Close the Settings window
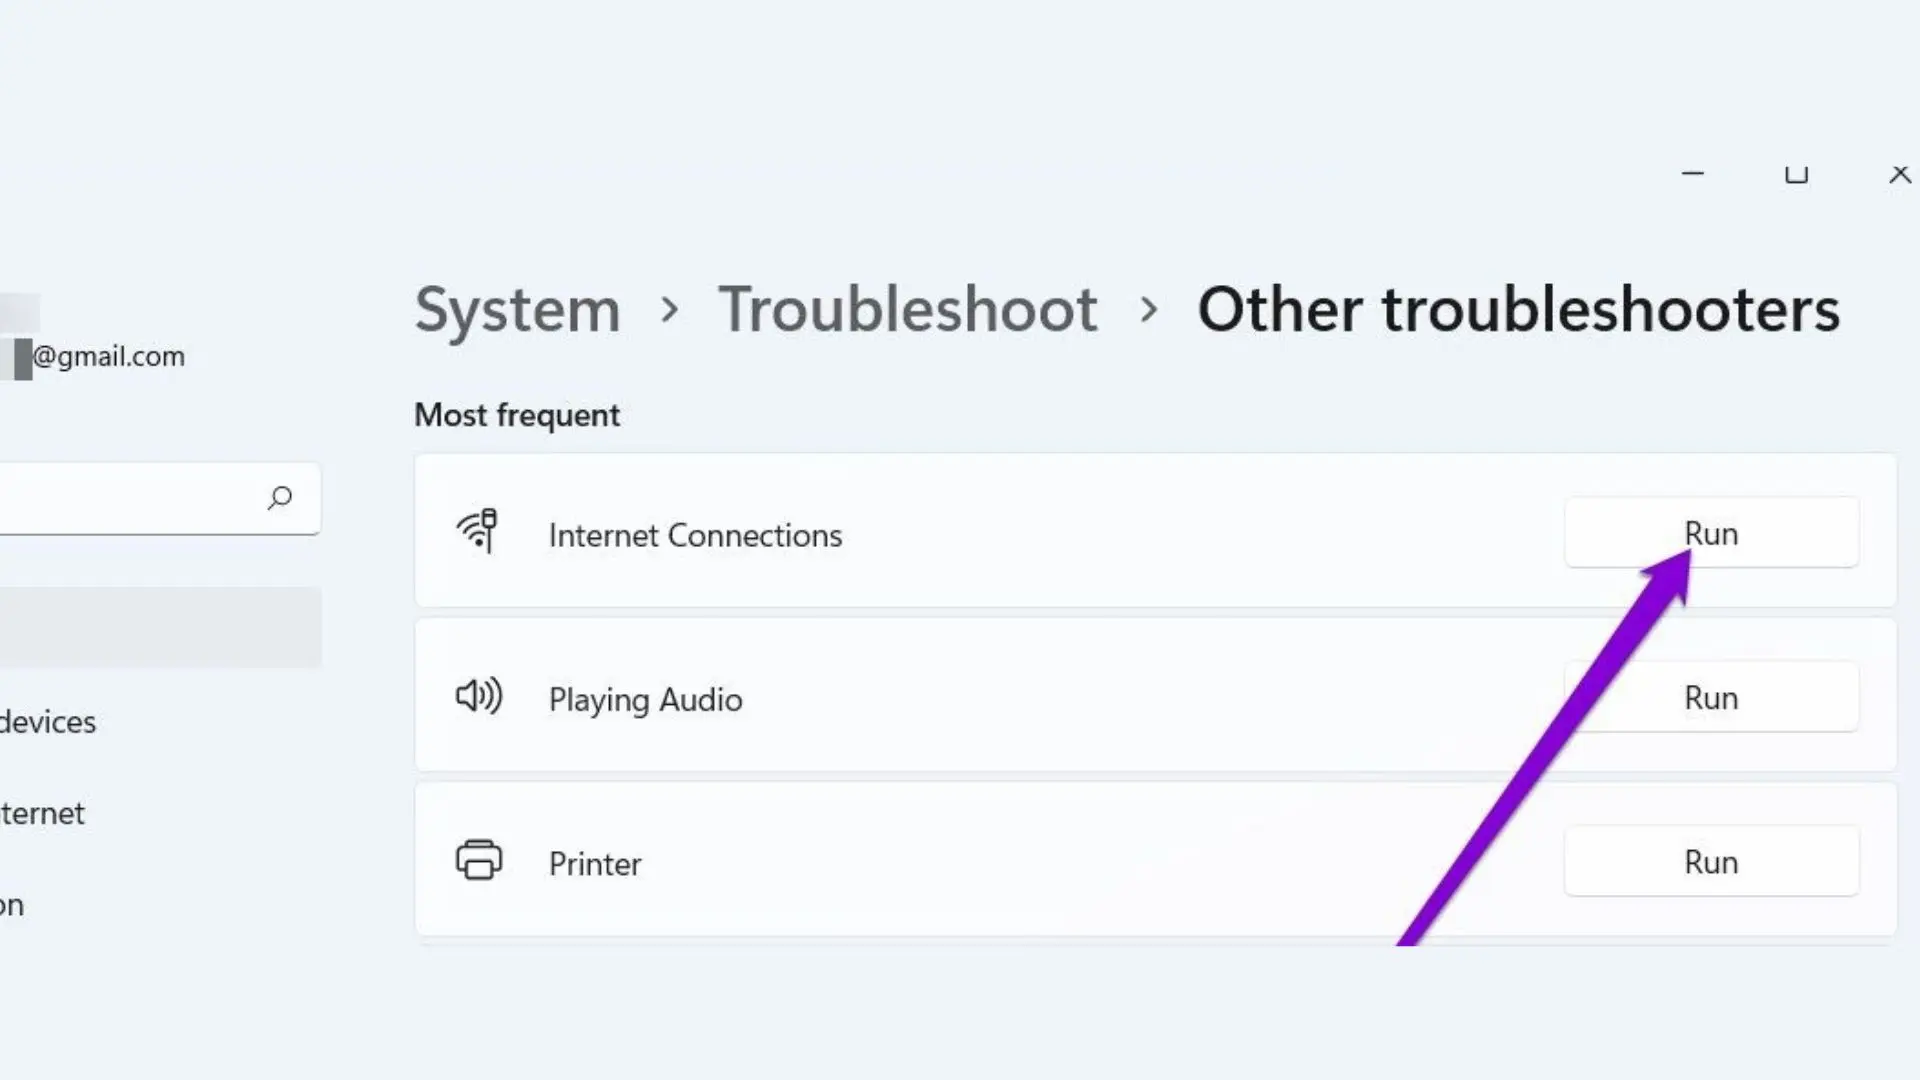 1899,174
